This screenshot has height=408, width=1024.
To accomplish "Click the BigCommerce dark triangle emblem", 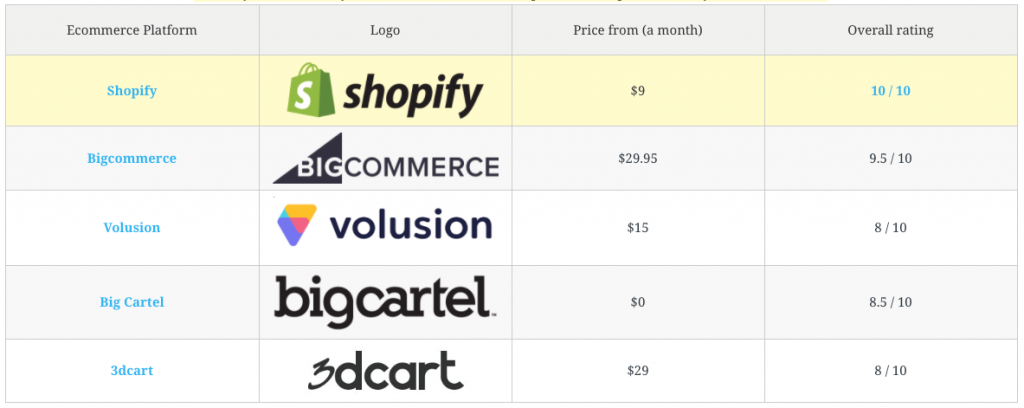I will click(x=307, y=158).
